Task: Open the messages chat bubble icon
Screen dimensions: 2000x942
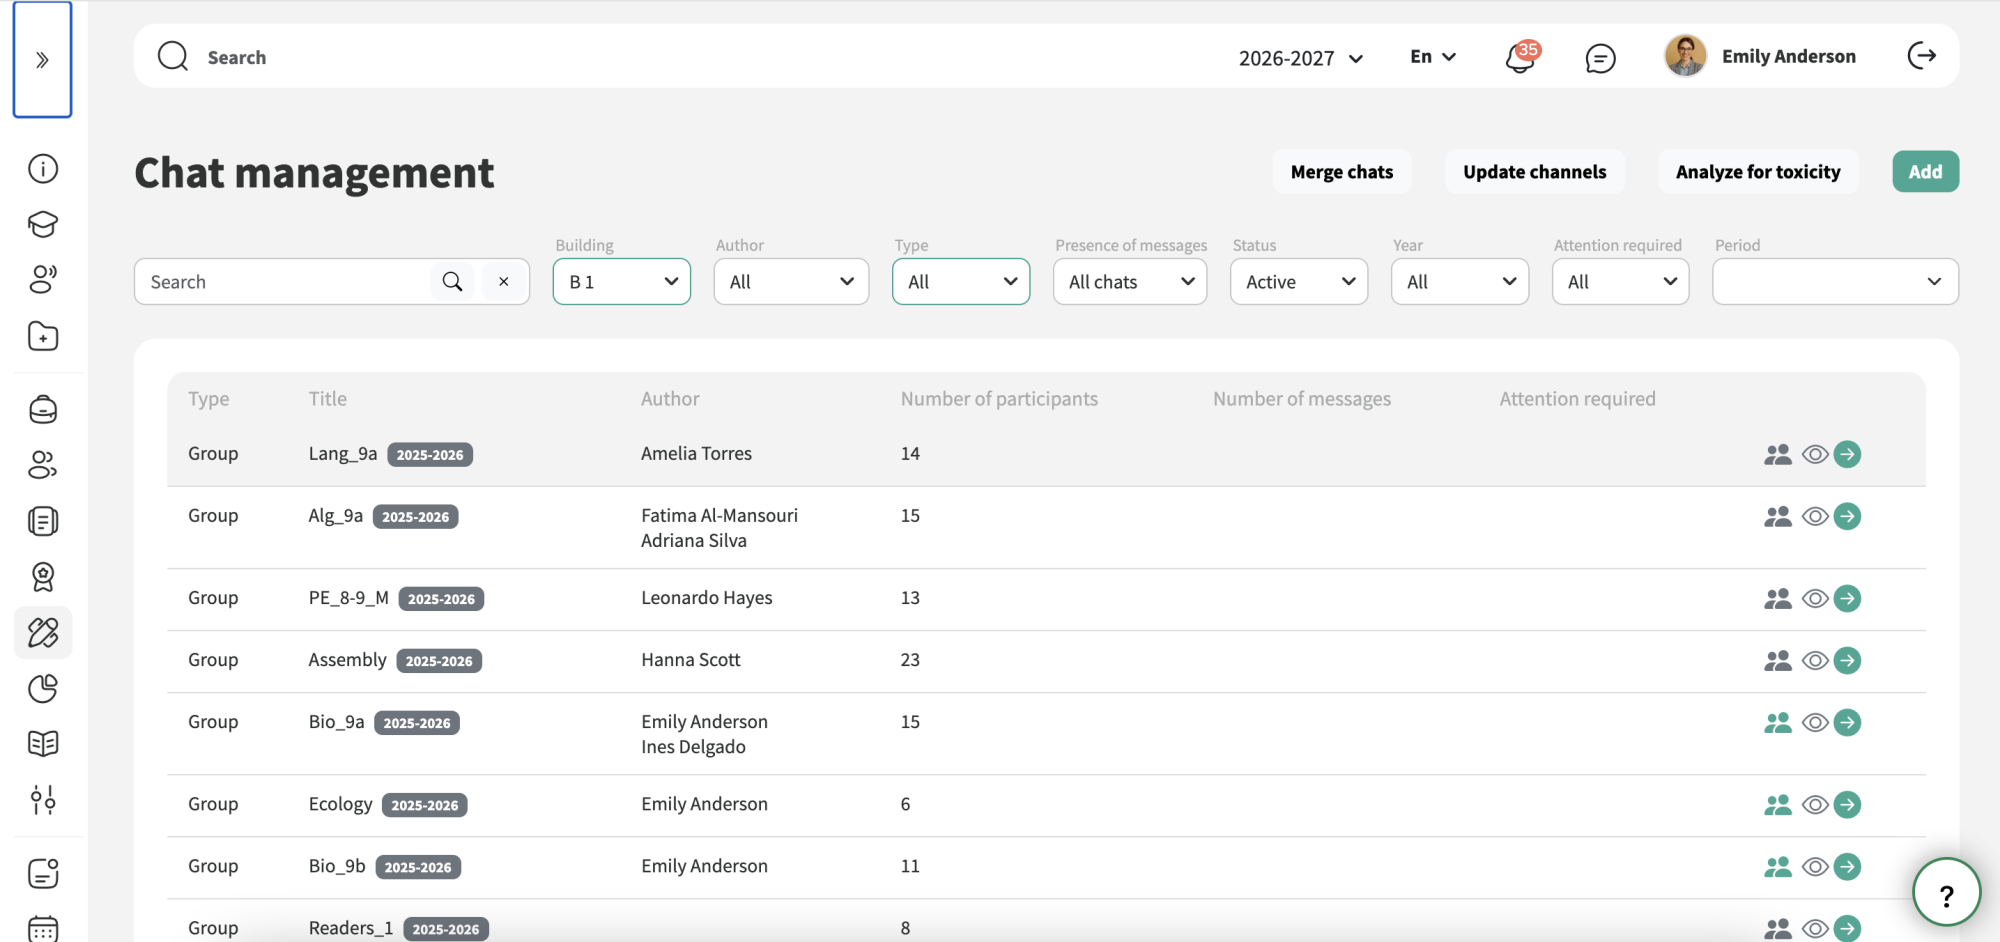Action: (1600, 58)
